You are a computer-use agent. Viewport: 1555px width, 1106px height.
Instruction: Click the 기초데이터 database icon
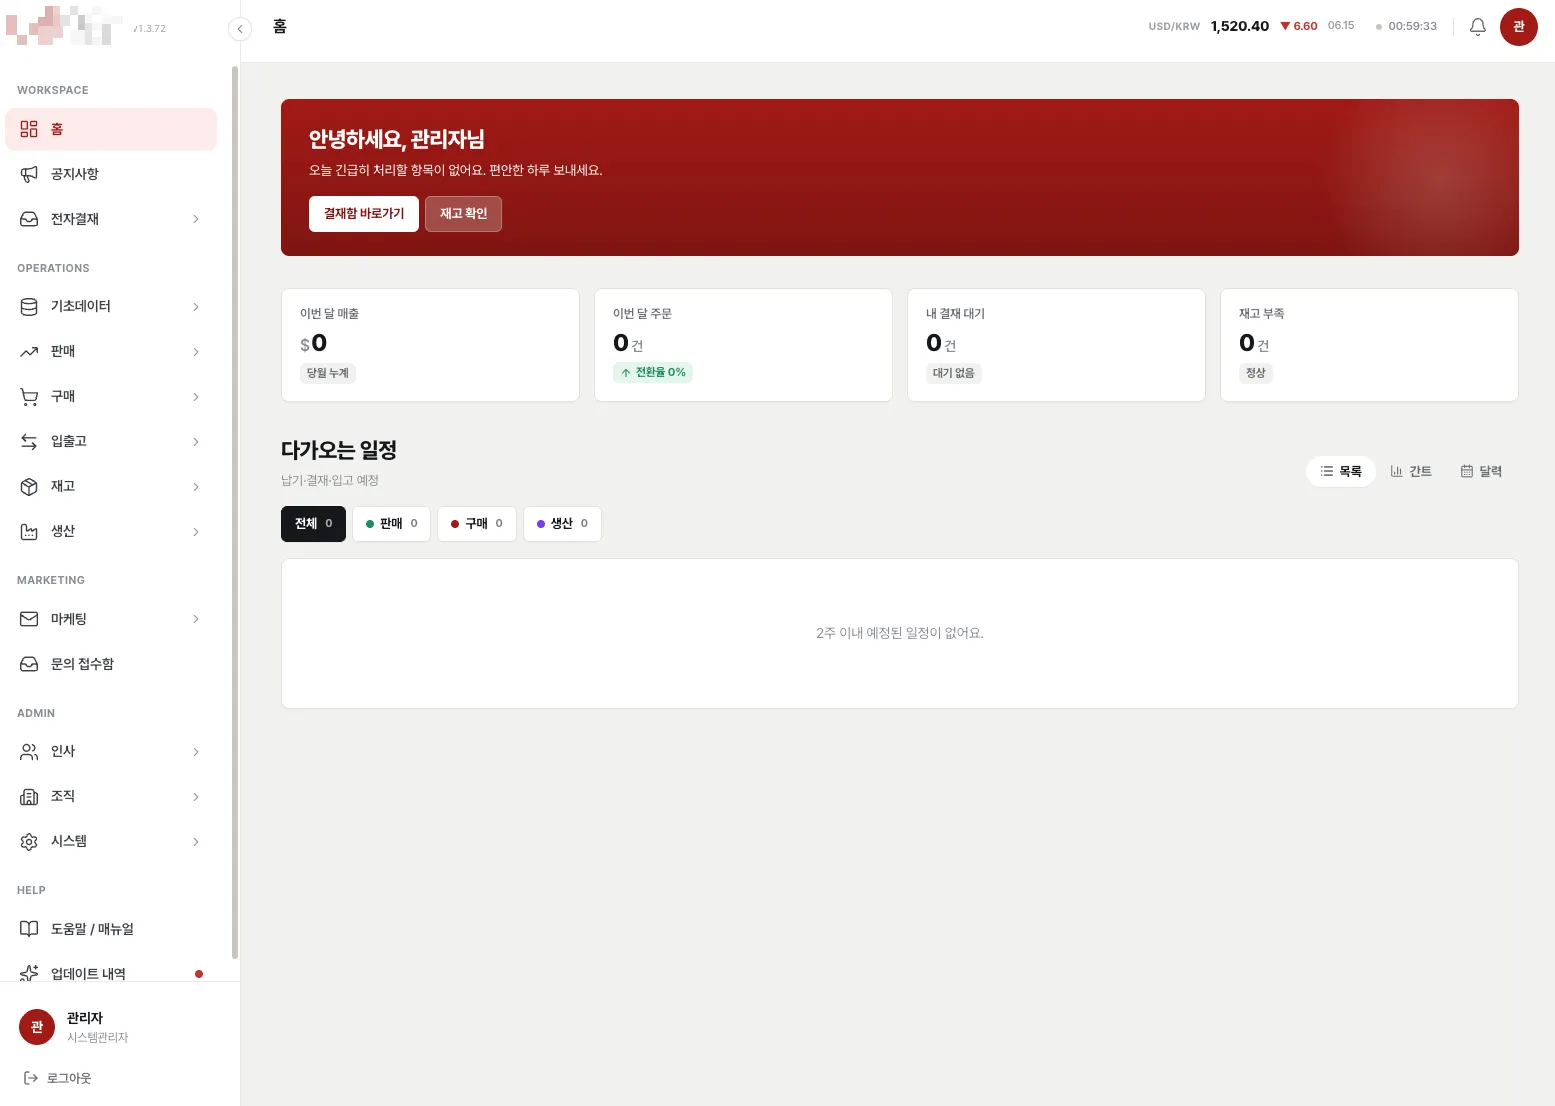coord(29,307)
